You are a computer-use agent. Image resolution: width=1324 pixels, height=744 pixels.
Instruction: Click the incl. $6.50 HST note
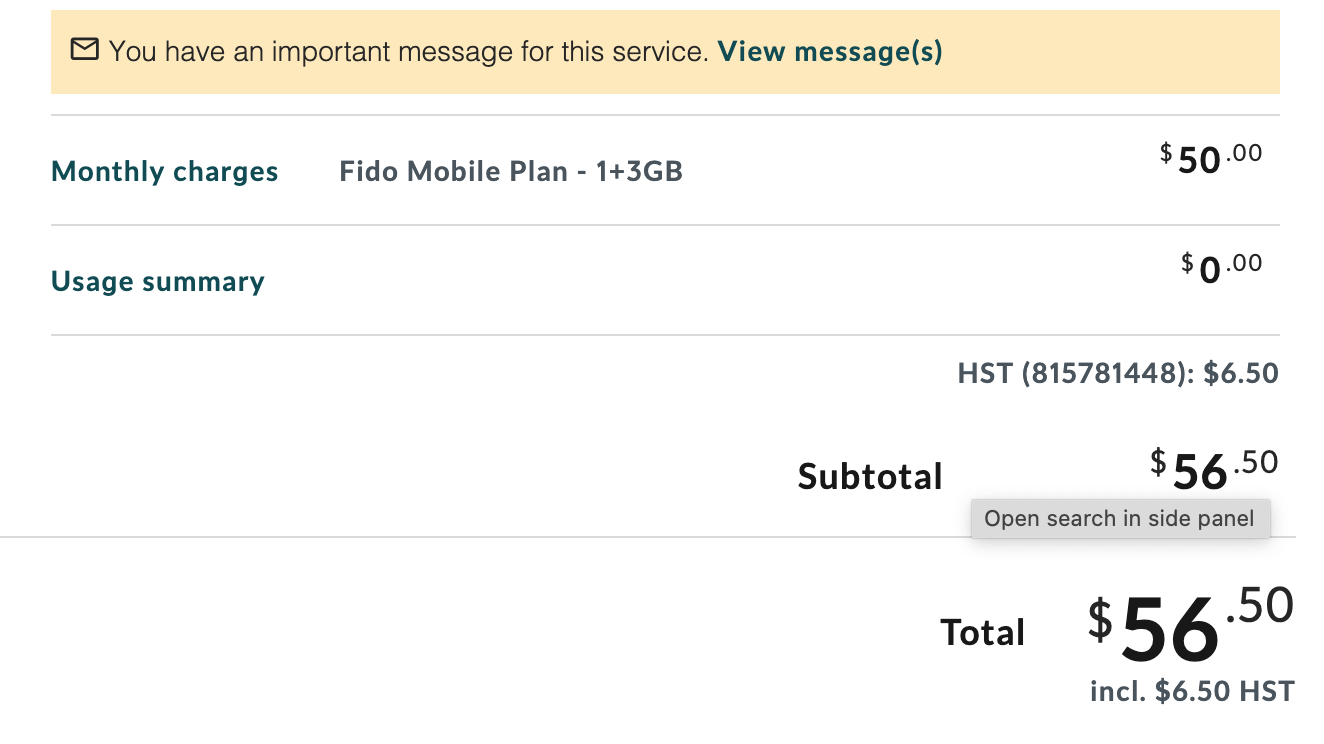1192,691
